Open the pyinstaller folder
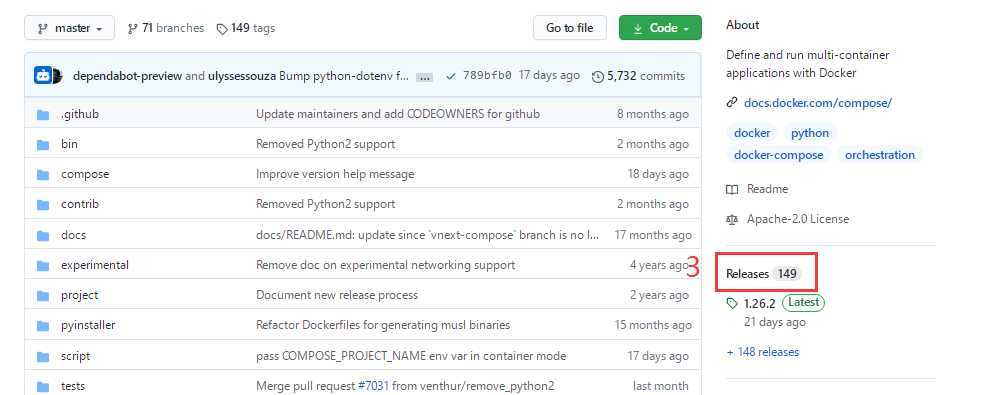 [x=88, y=325]
